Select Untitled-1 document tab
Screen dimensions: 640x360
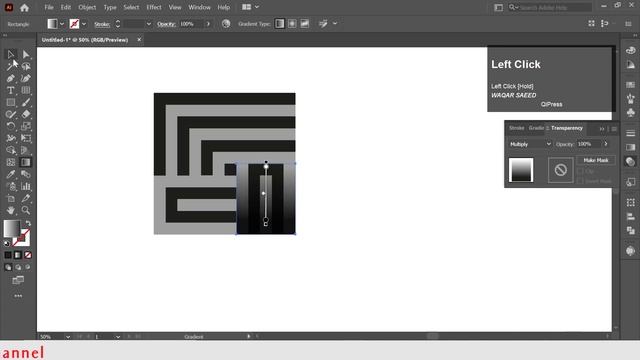pos(85,40)
